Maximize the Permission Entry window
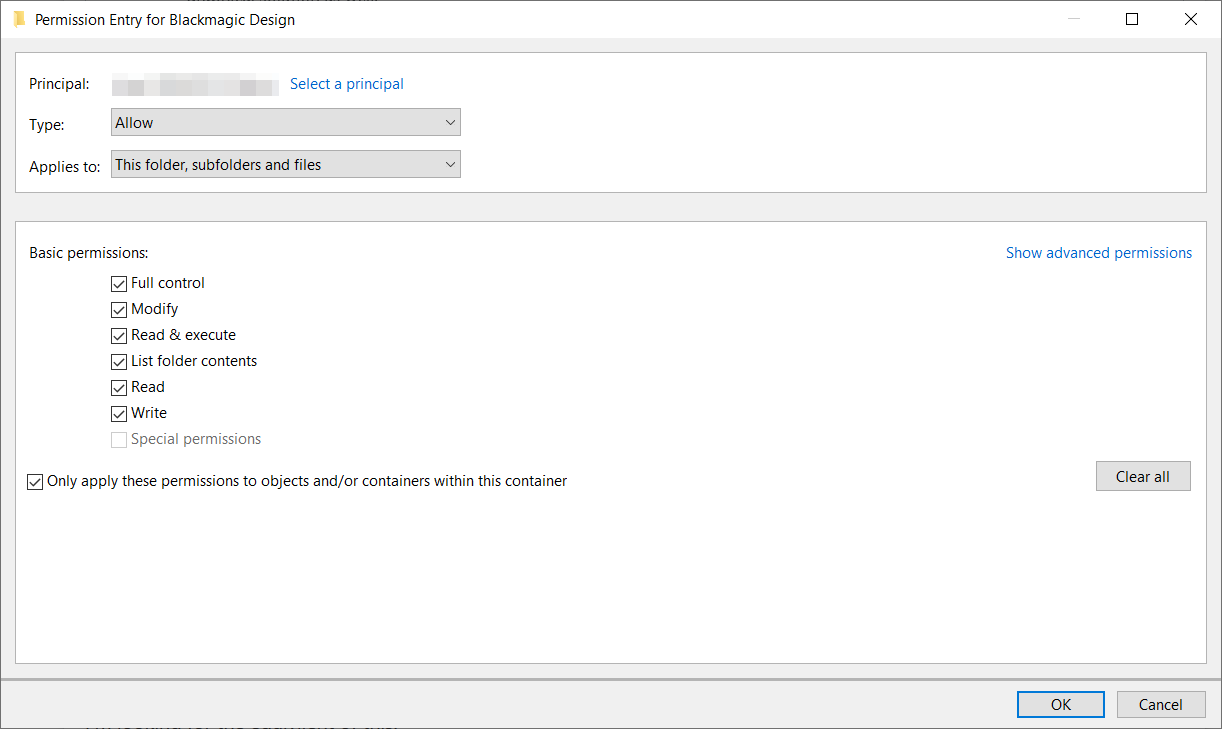The image size is (1222, 729). (x=1132, y=19)
